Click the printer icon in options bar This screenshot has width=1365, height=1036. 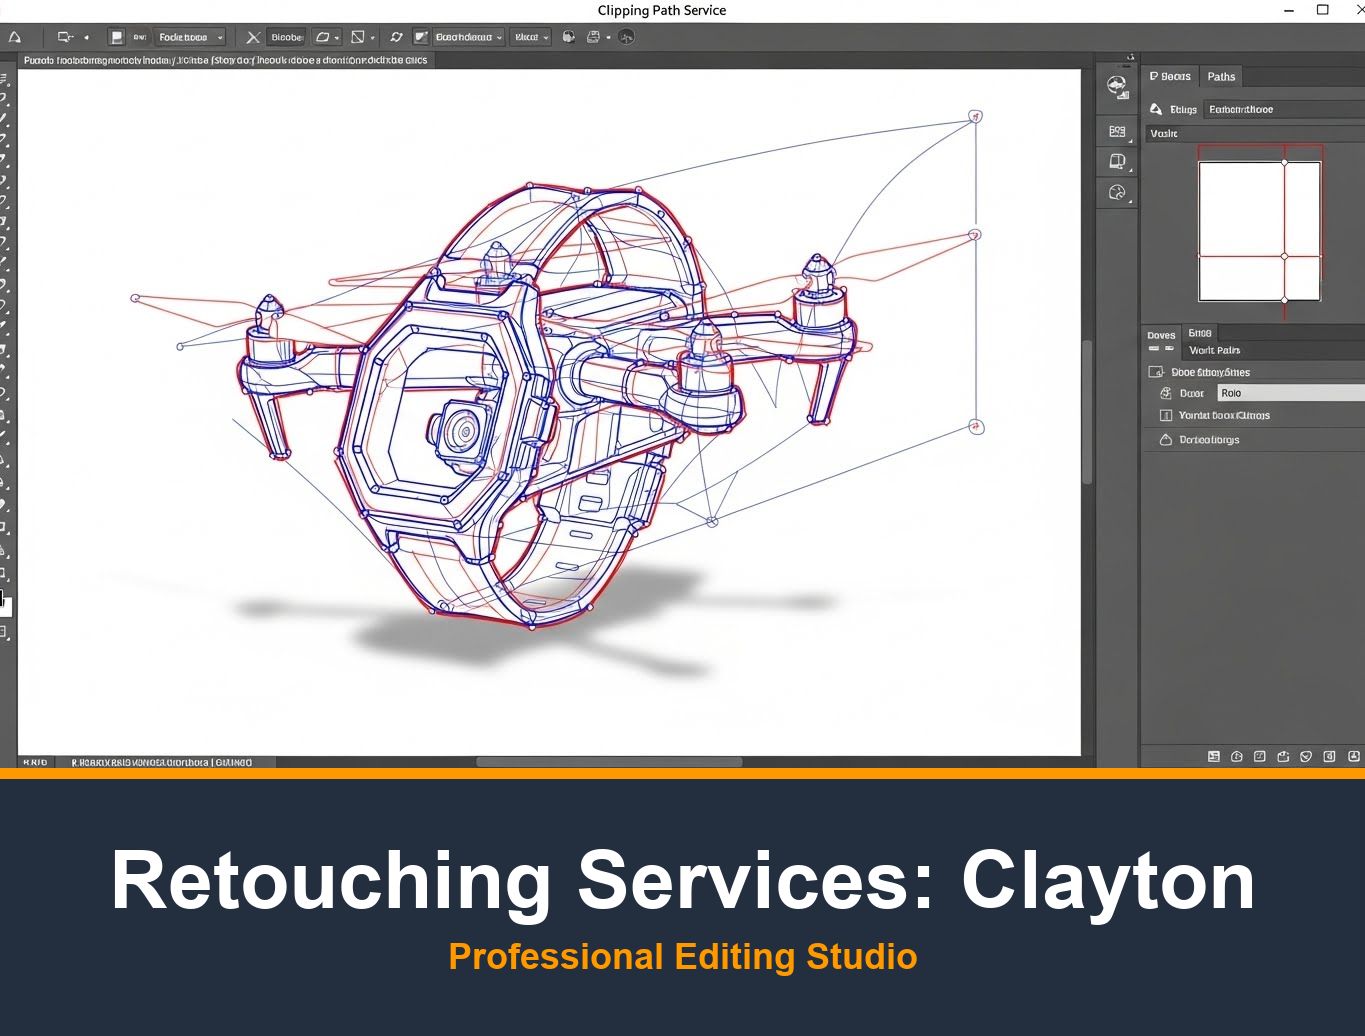pyautogui.click(x=593, y=37)
